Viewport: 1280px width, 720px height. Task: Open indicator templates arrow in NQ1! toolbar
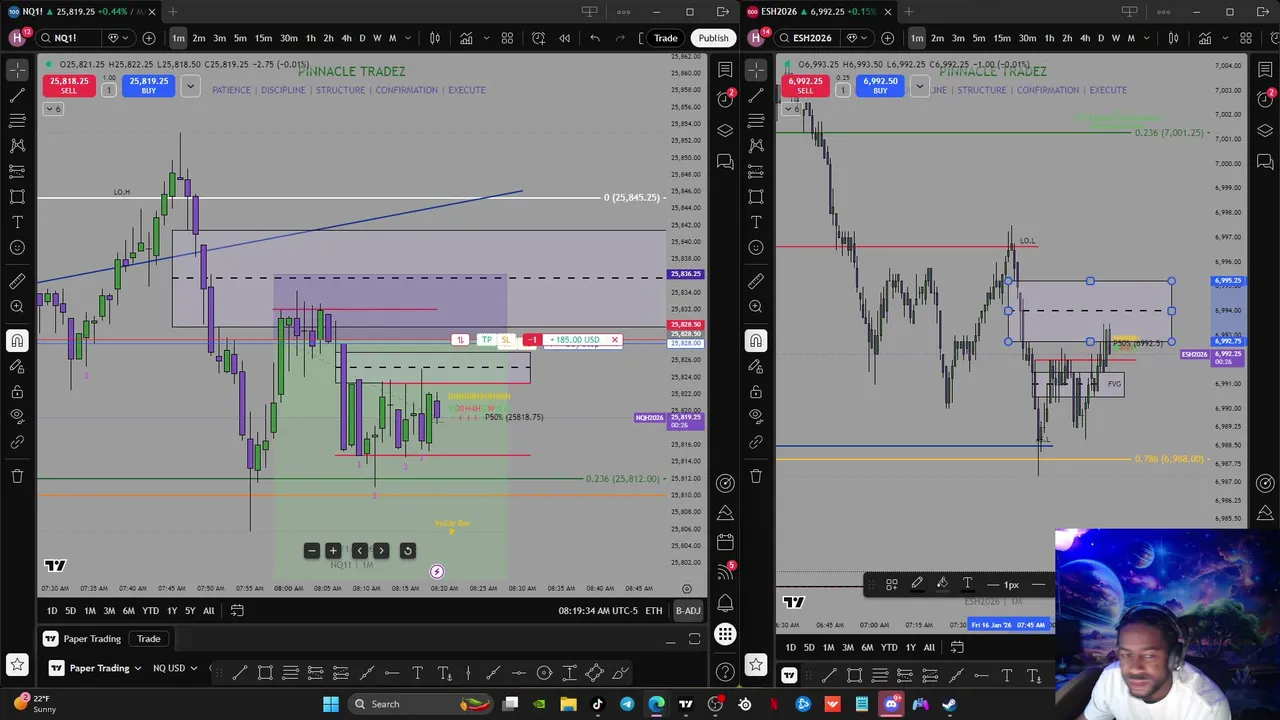pyautogui.click(x=485, y=38)
